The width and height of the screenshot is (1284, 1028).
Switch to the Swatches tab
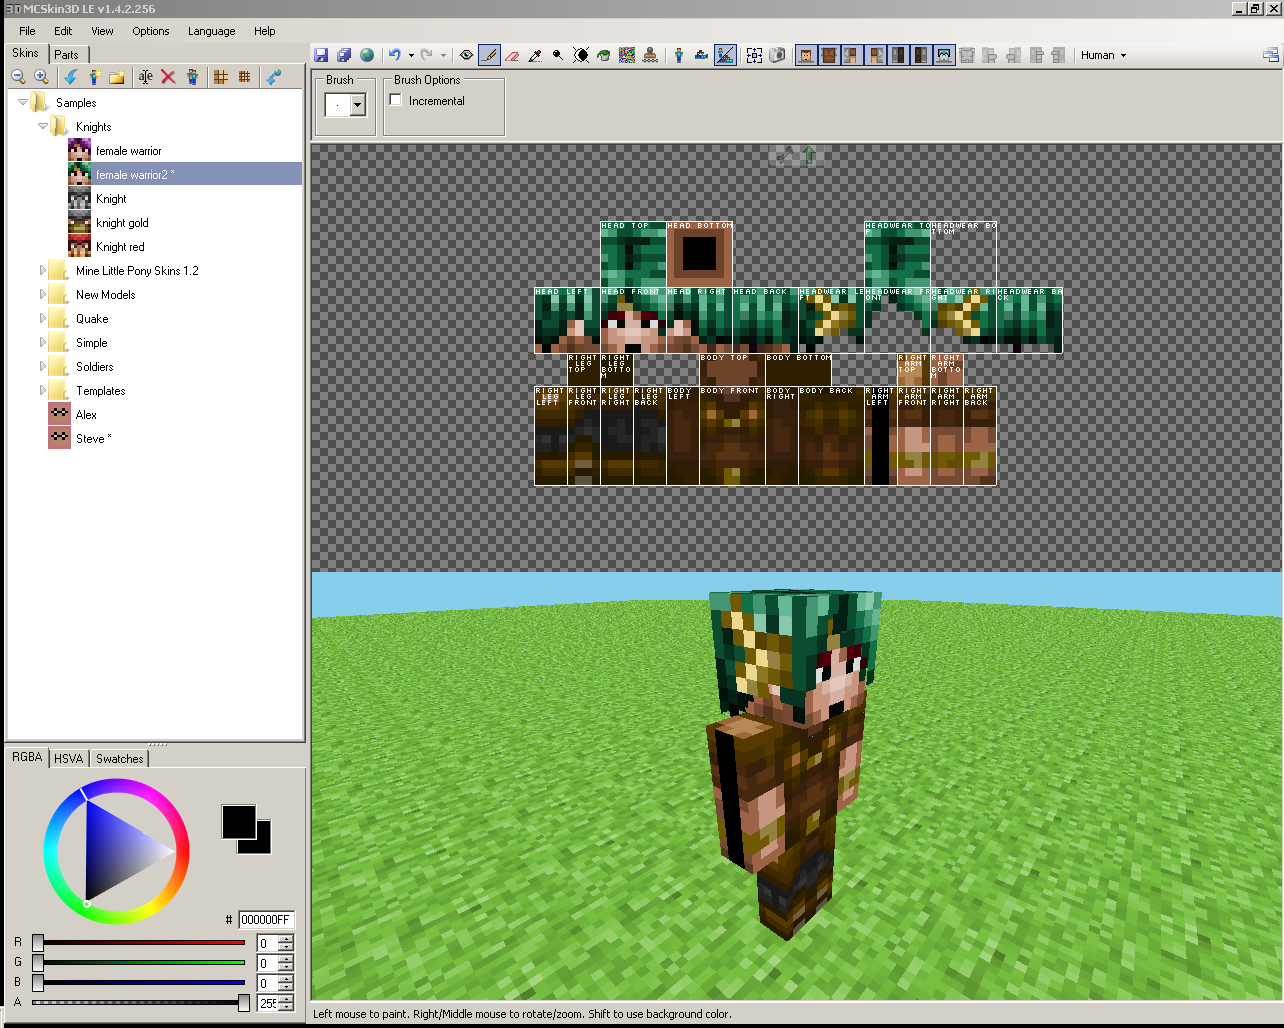pyautogui.click(x=120, y=759)
